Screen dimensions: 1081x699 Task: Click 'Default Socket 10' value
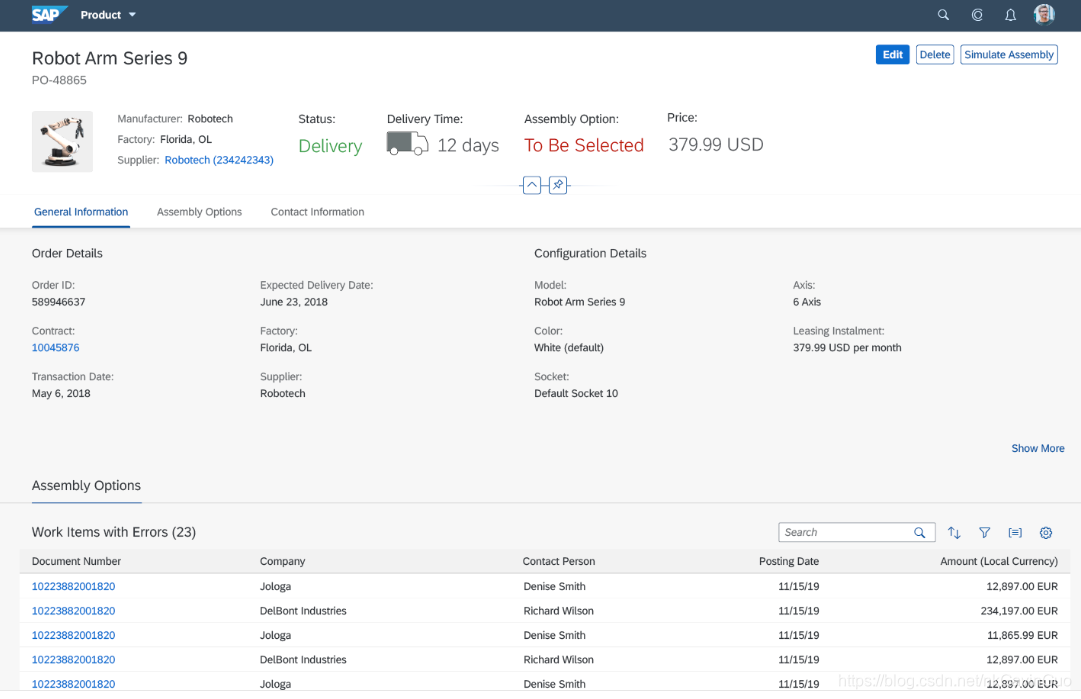(x=576, y=393)
